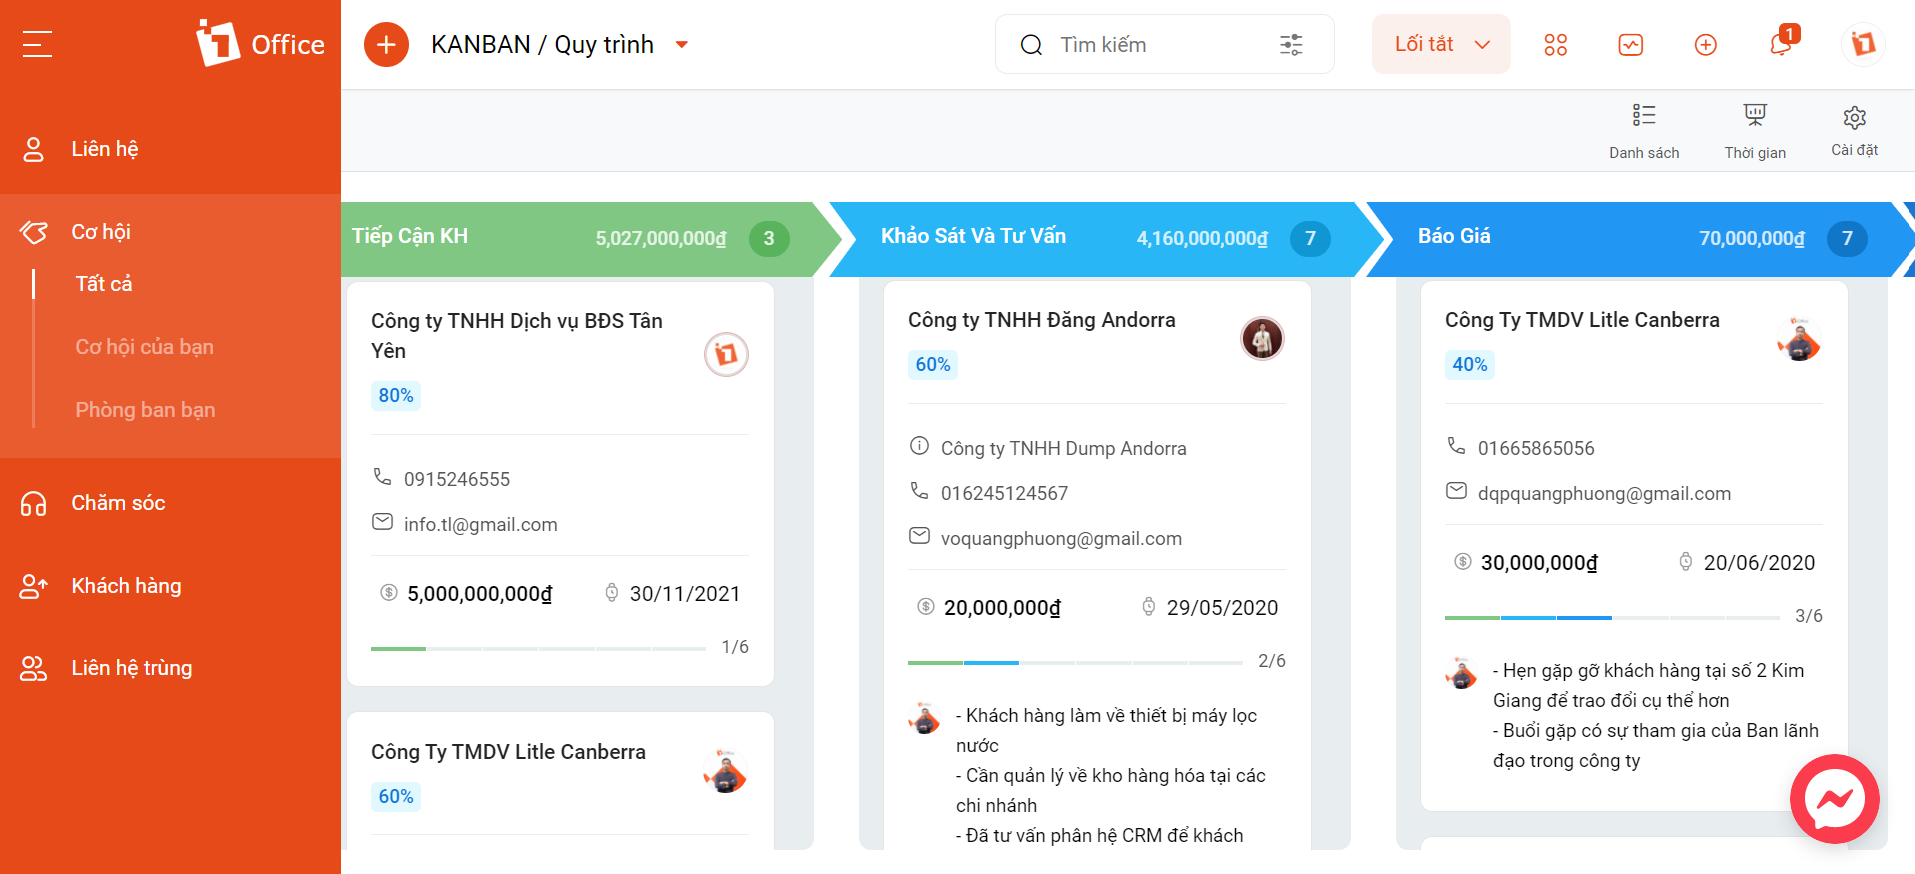Click 40% tag on Báo Giá Canberra card
This screenshot has height=874, width=1915.
point(1470,365)
